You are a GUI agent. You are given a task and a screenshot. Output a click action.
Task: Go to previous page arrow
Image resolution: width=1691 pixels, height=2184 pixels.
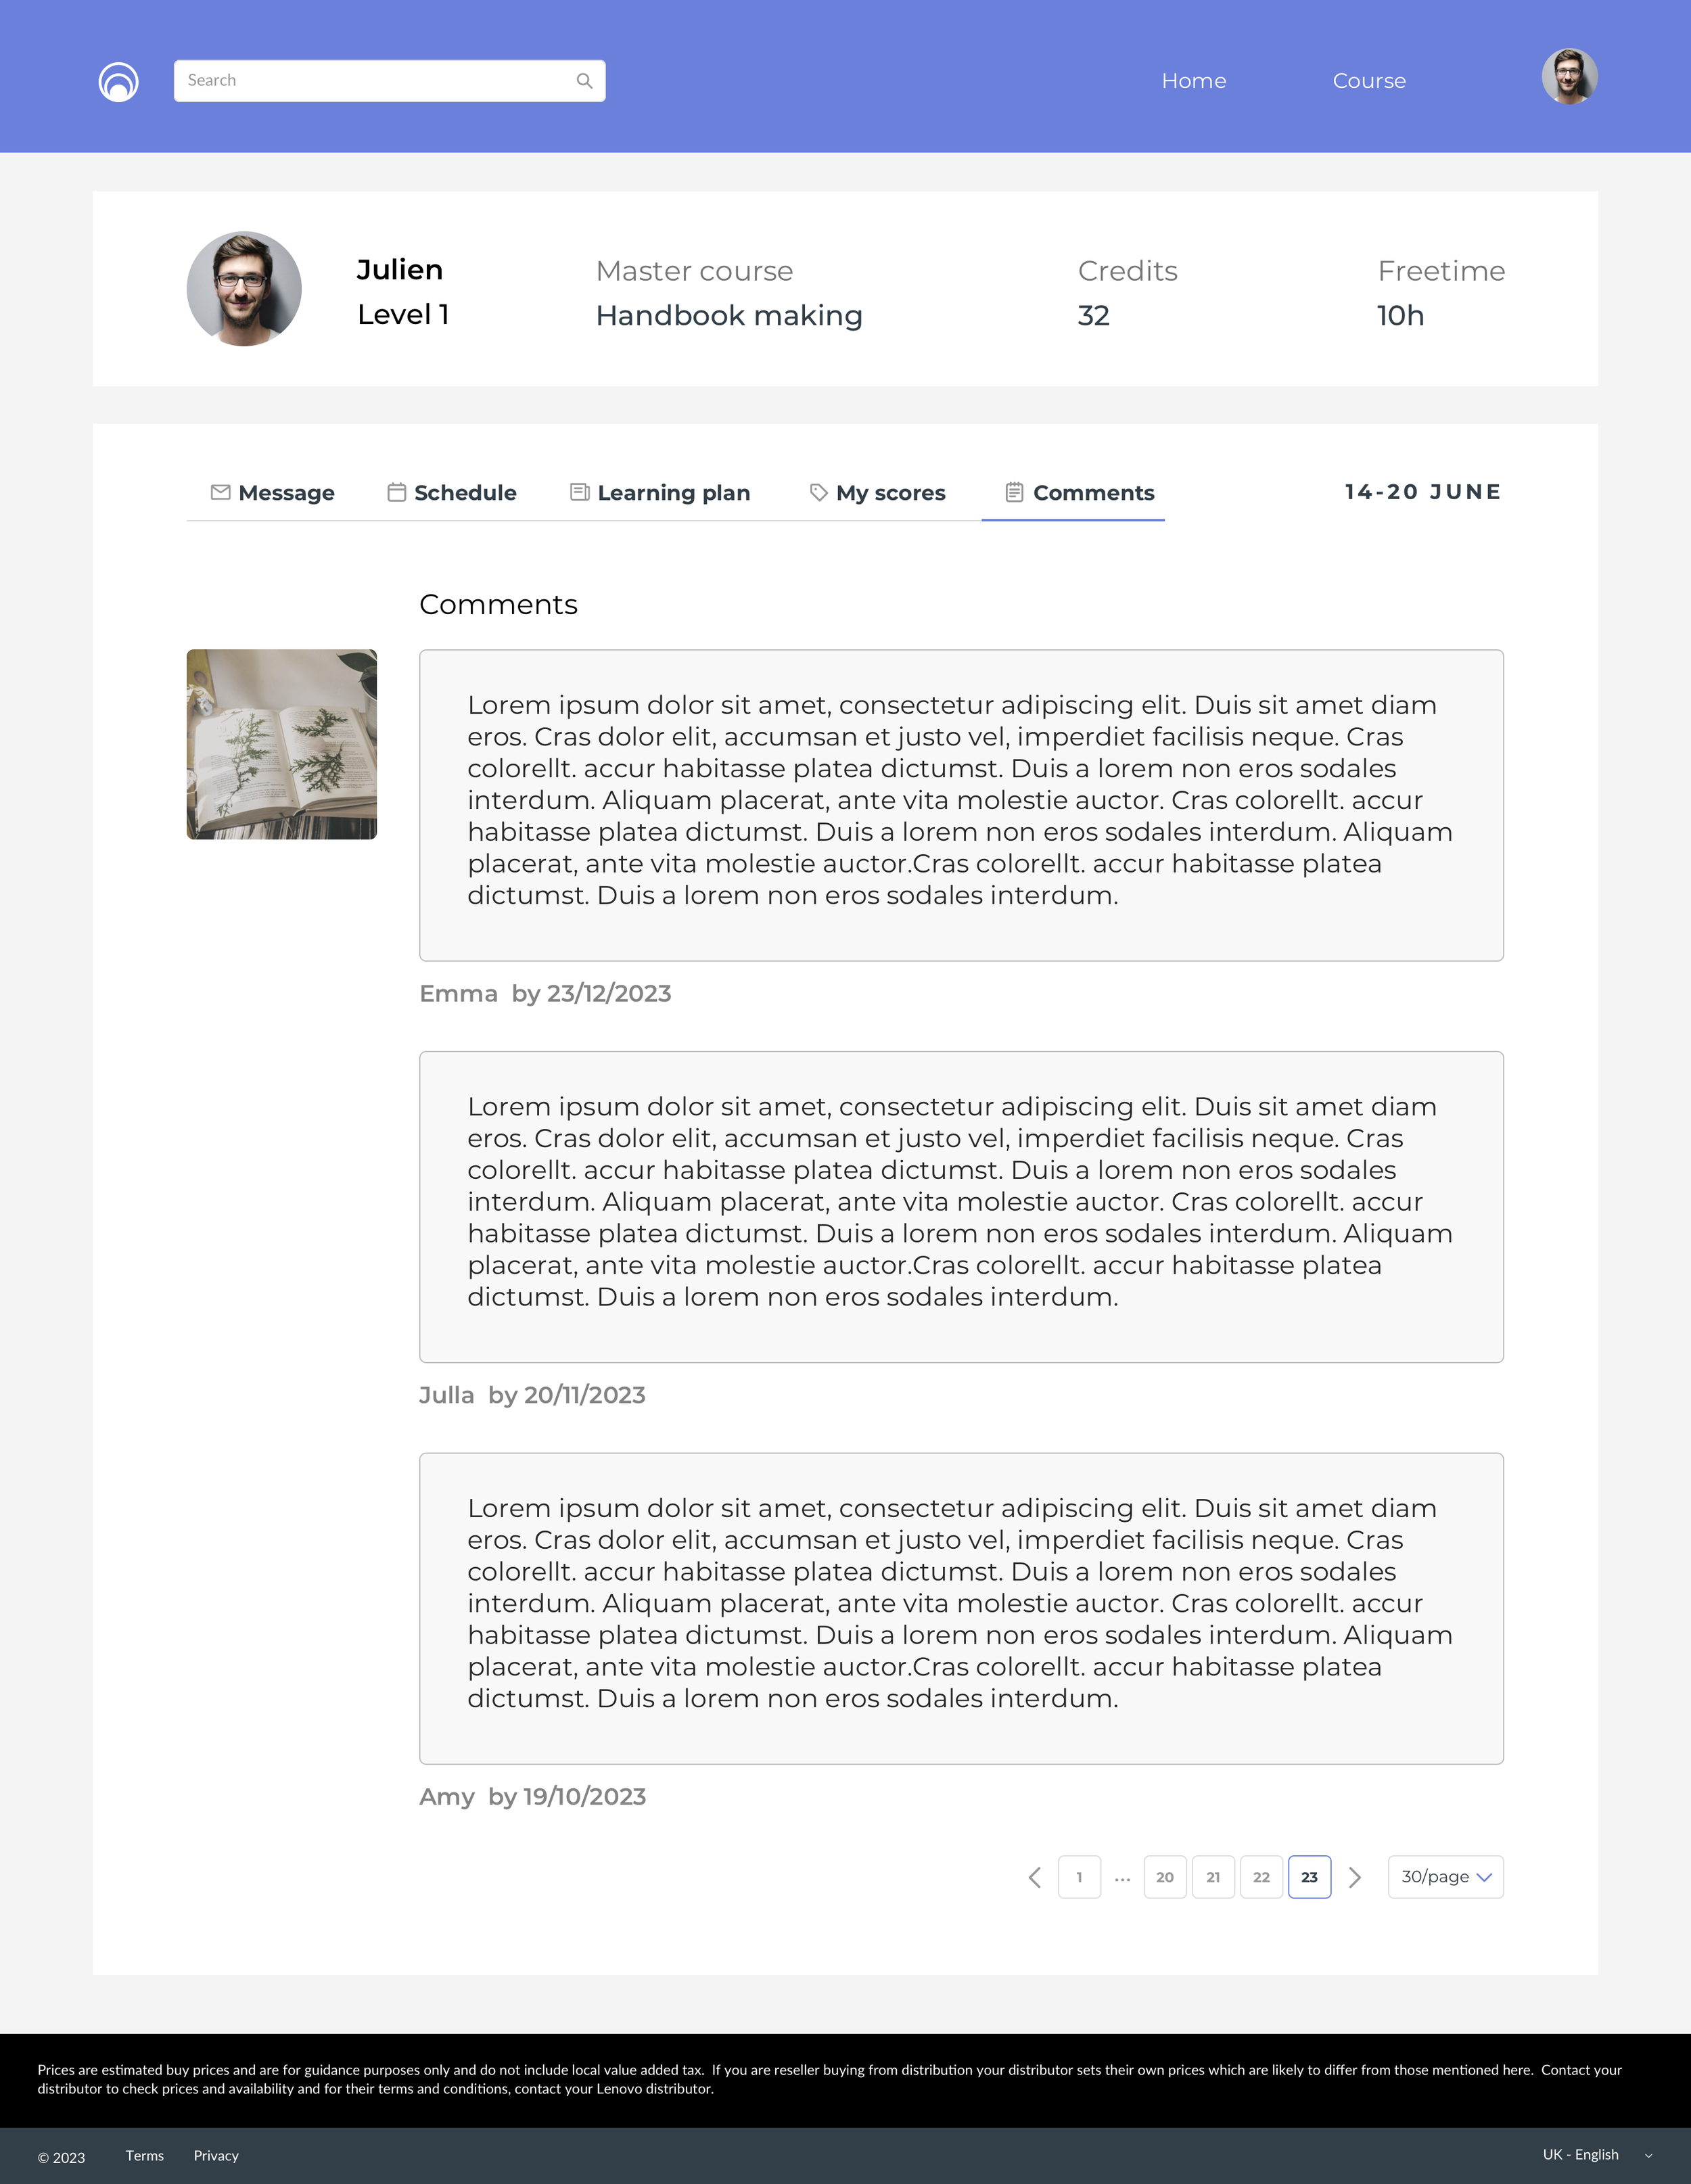pos(1034,1877)
